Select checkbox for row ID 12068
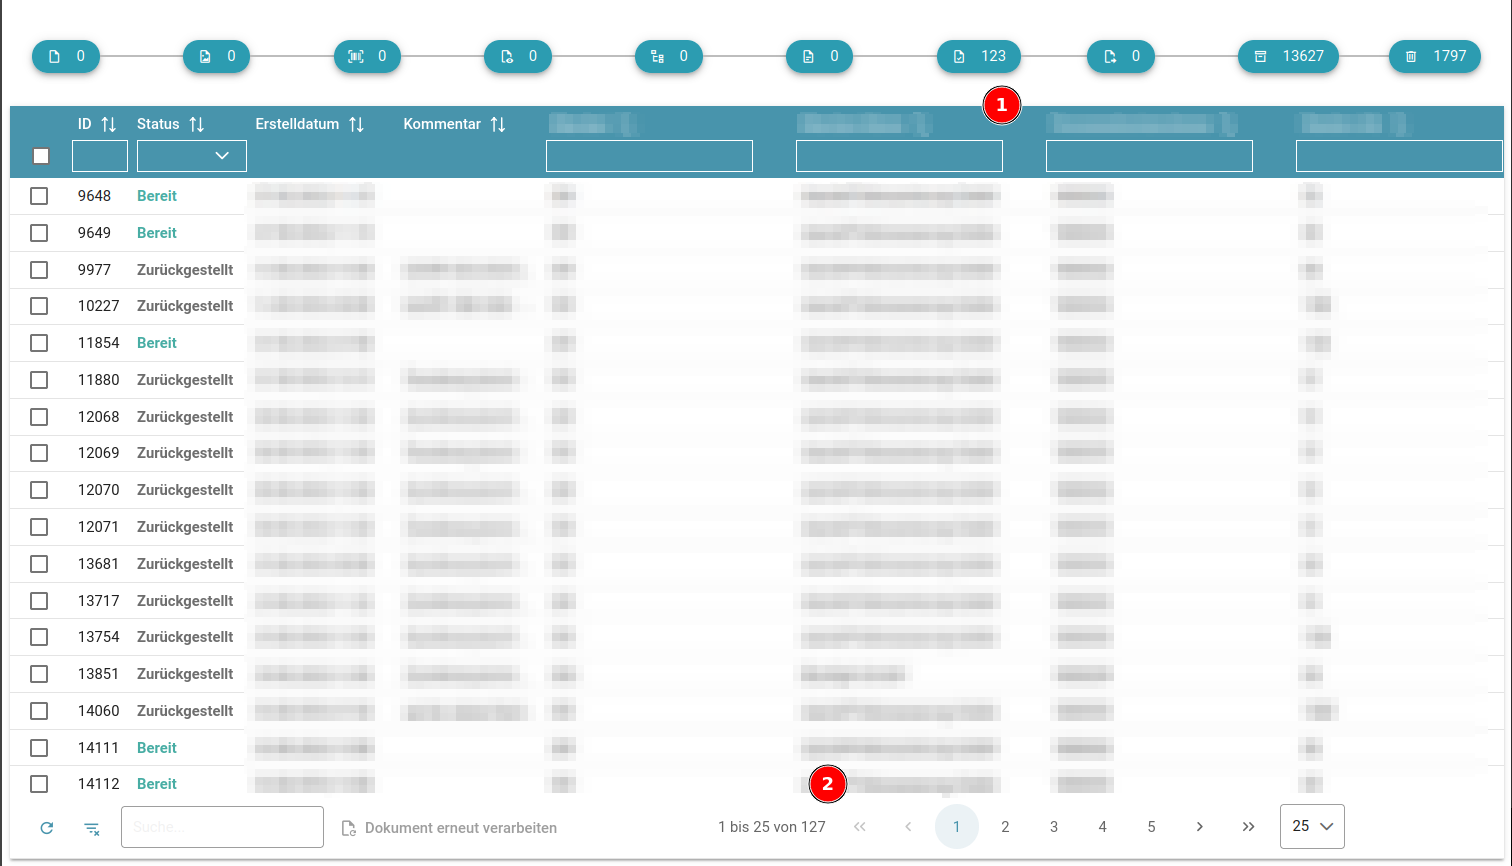1512x866 pixels. (39, 417)
